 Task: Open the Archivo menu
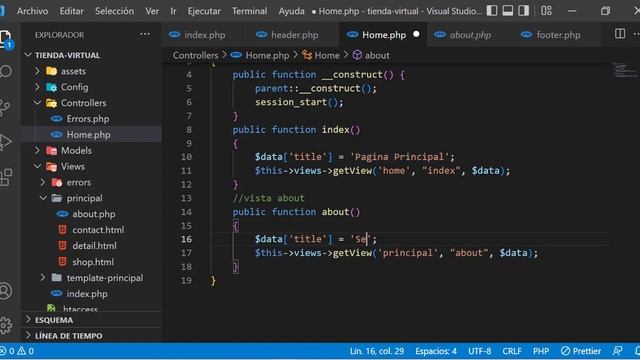point(32,11)
